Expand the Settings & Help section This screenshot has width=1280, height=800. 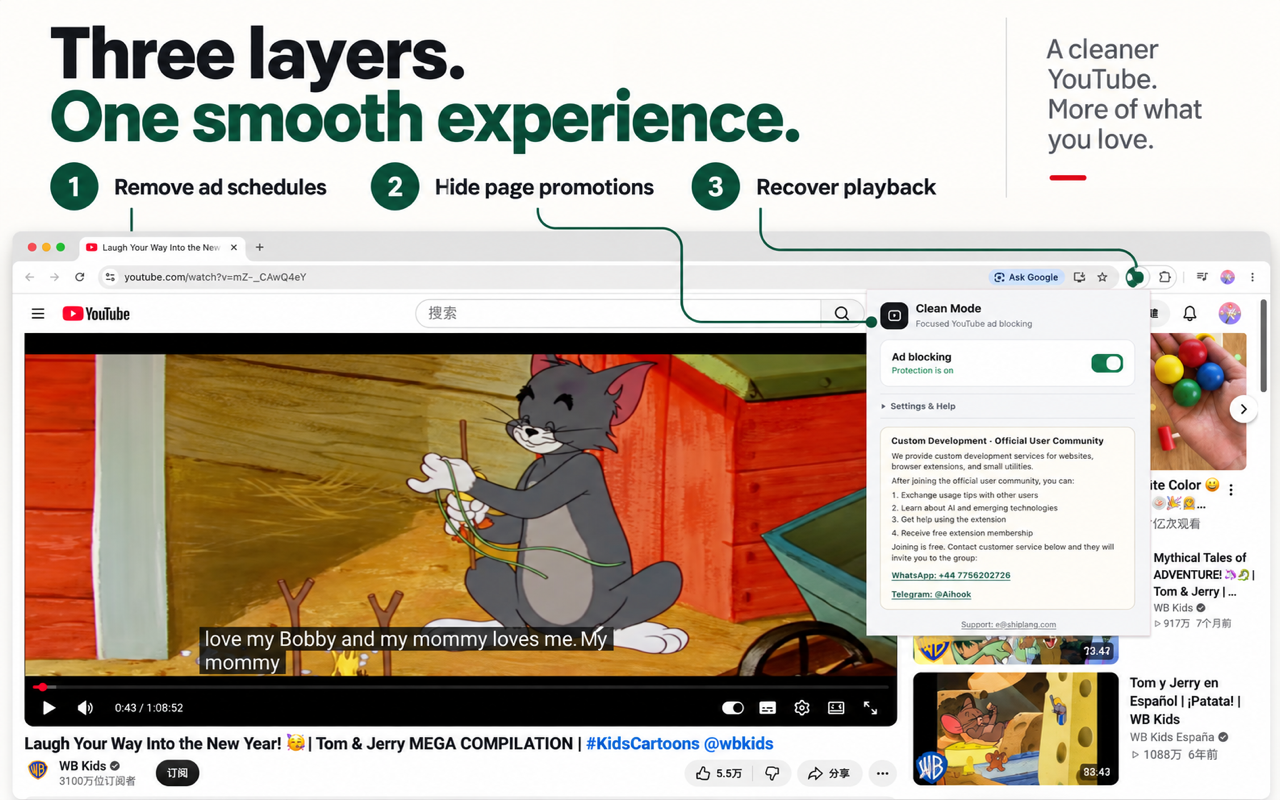[919, 406]
